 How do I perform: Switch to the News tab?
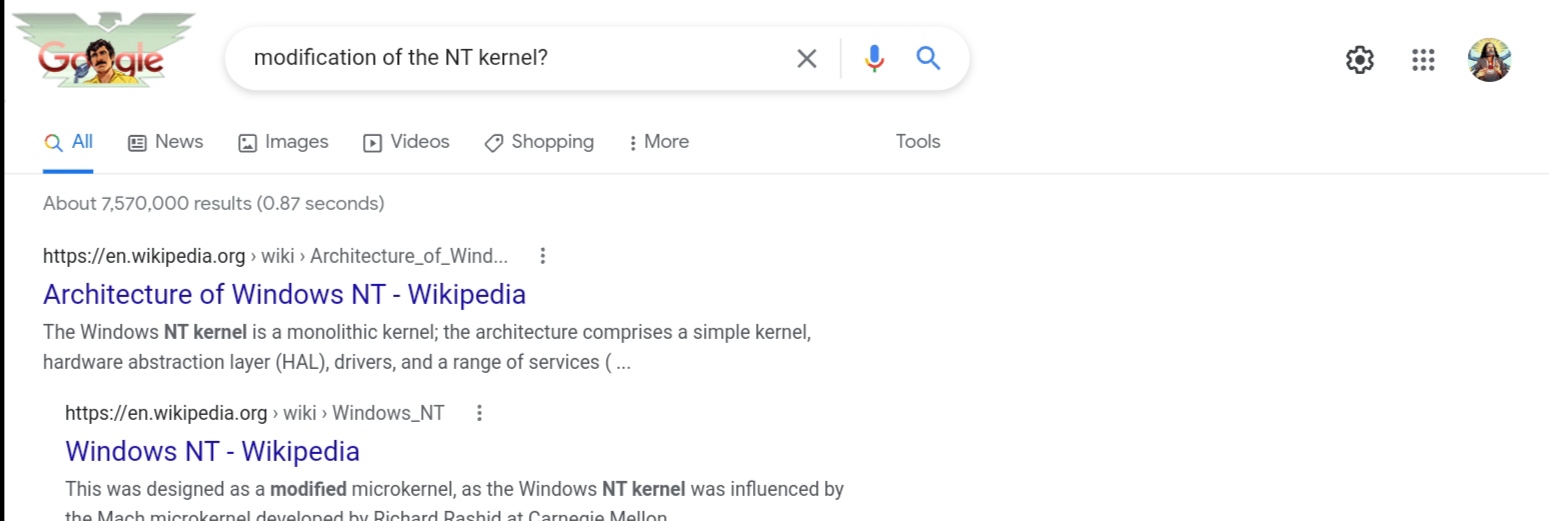point(166,142)
